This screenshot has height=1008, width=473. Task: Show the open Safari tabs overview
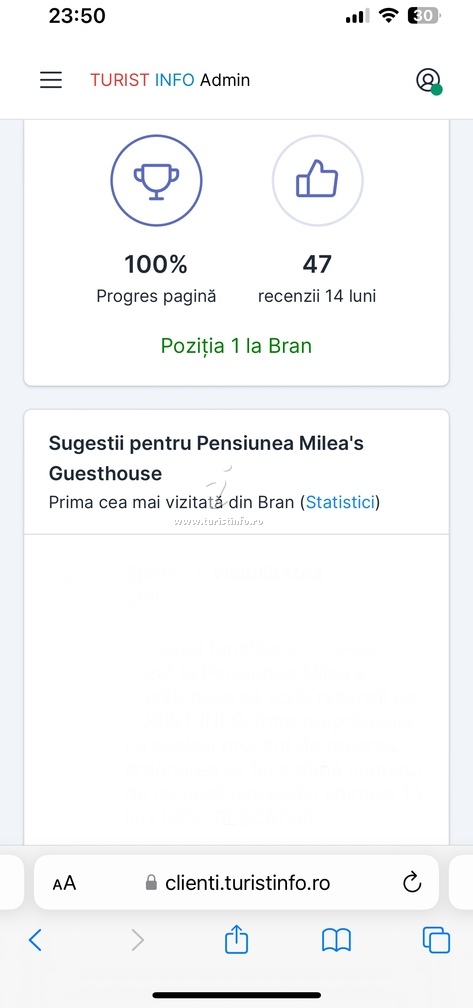pyautogui.click(x=436, y=940)
